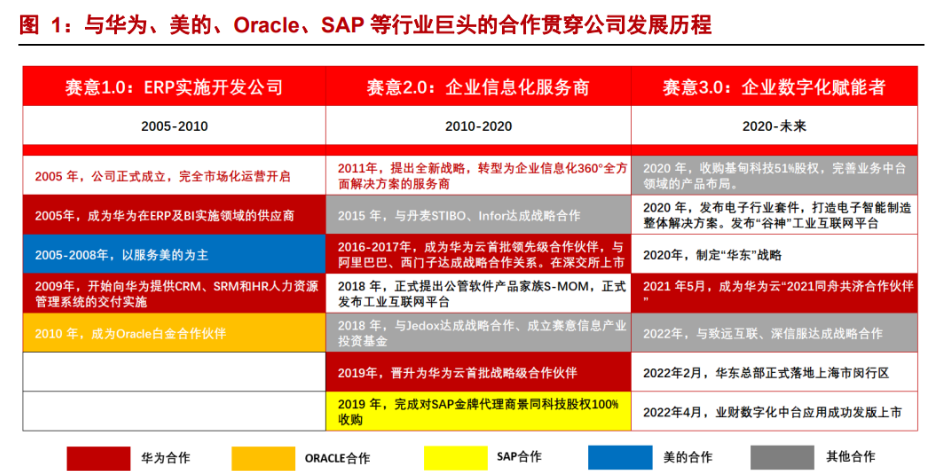Select the header '赛意2.0：企业信息化服务商'
The image size is (928, 471).
(478, 87)
